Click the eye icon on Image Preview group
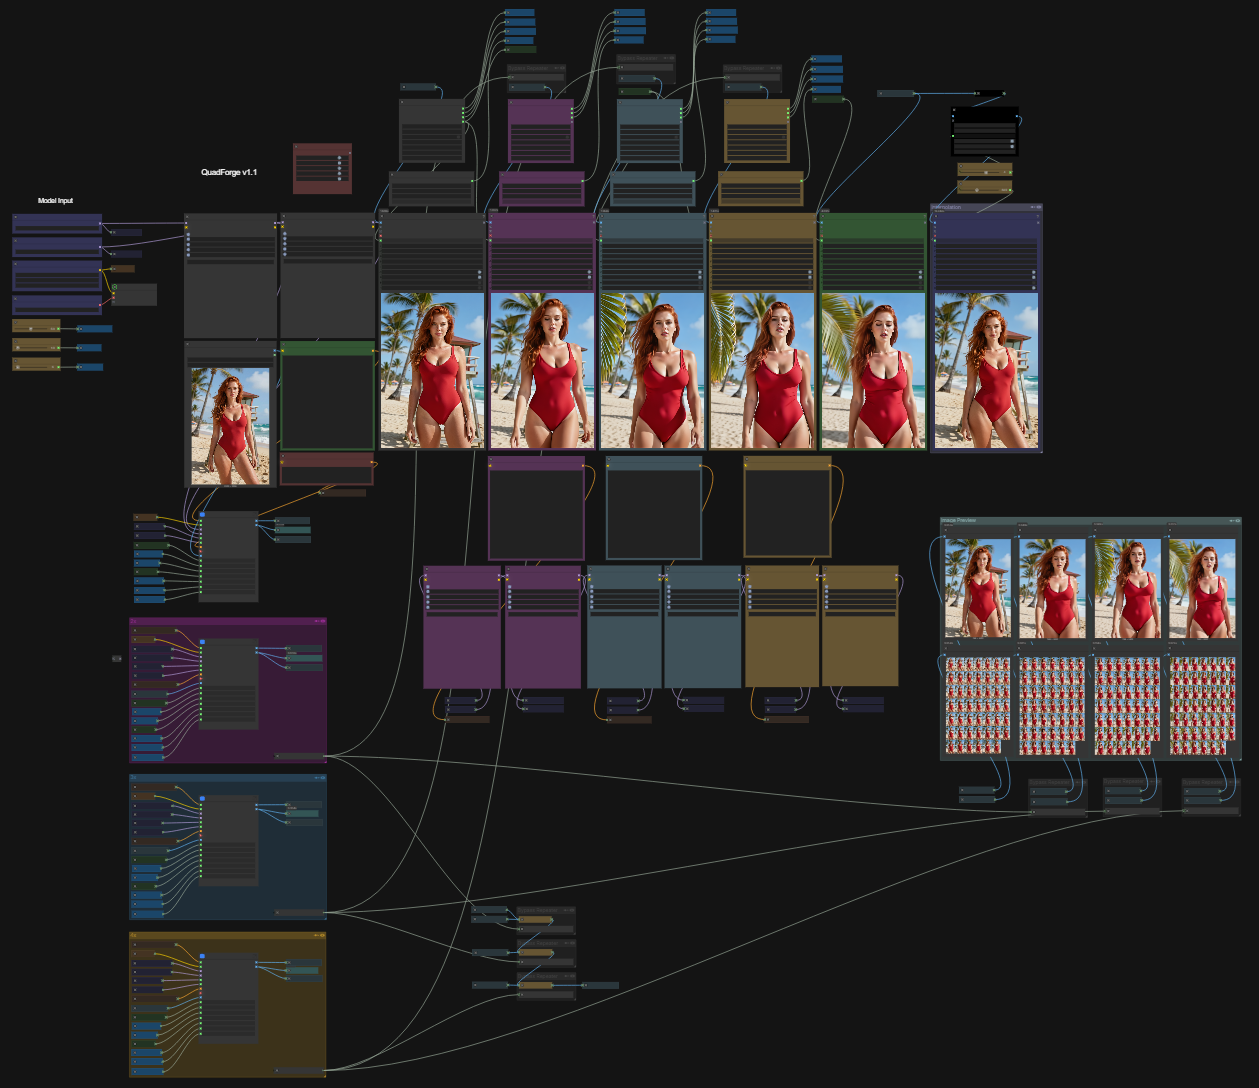 point(1237,521)
